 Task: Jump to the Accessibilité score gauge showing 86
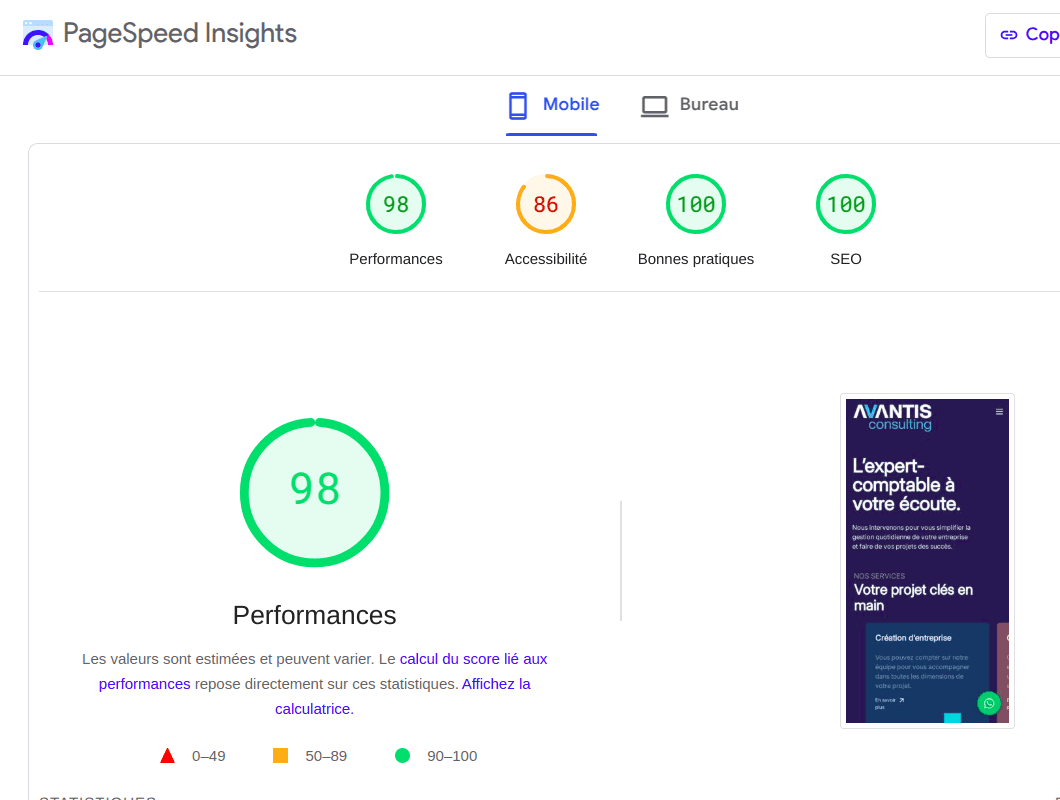[545, 205]
